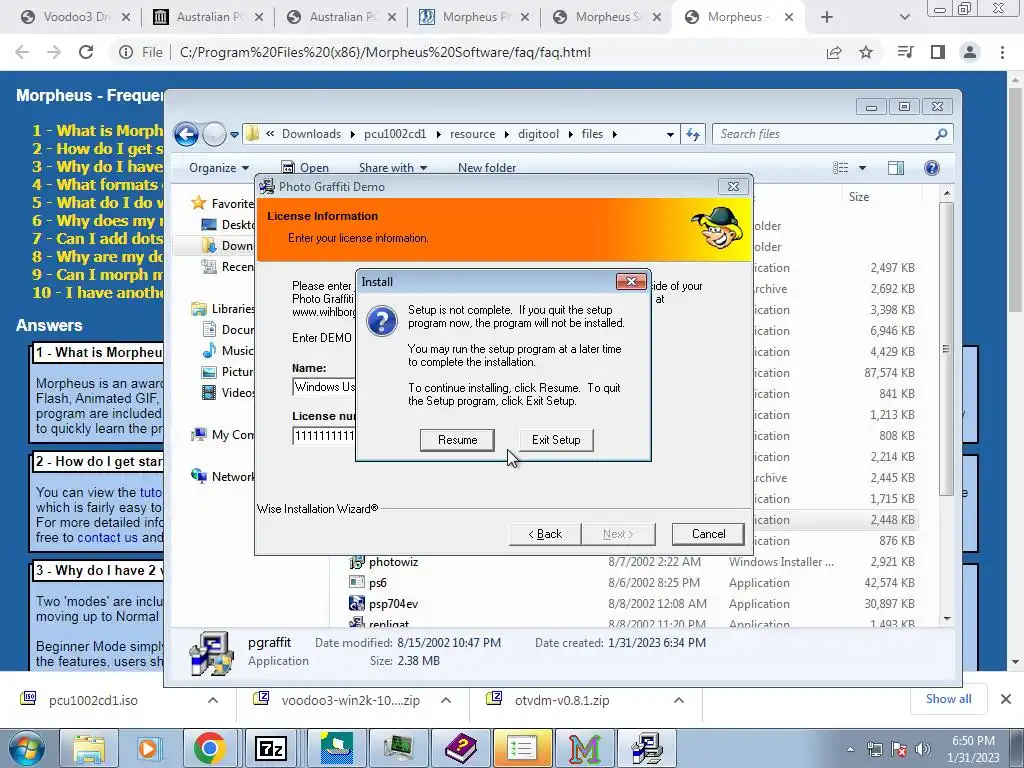Open the Share with dropdown
The height and width of the screenshot is (768, 1024).
point(392,168)
